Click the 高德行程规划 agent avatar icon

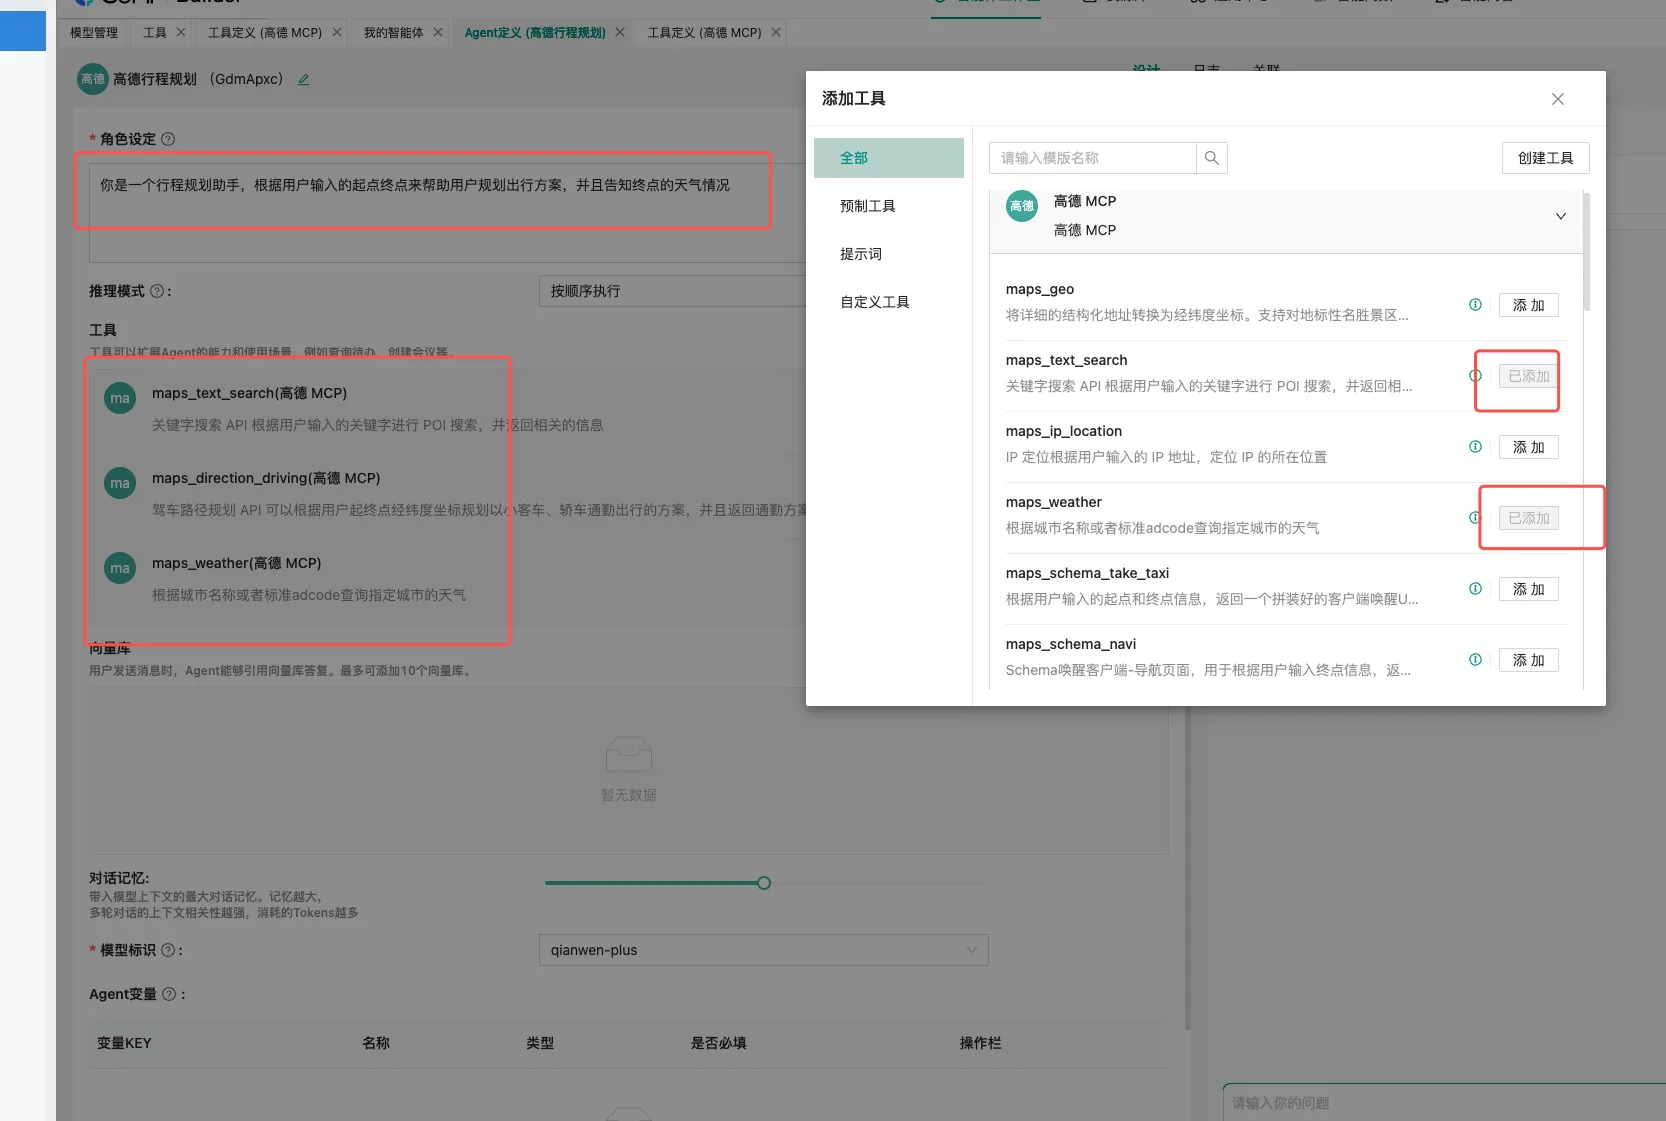93,79
